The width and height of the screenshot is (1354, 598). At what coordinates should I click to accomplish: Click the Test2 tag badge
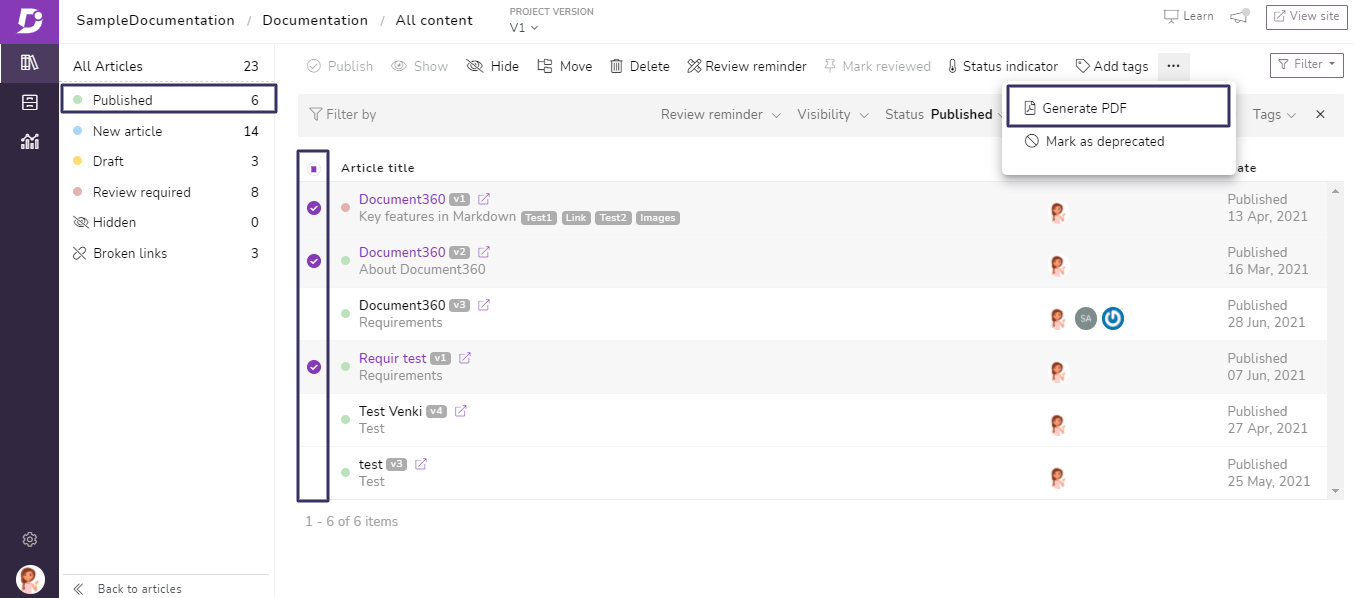tap(612, 217)
